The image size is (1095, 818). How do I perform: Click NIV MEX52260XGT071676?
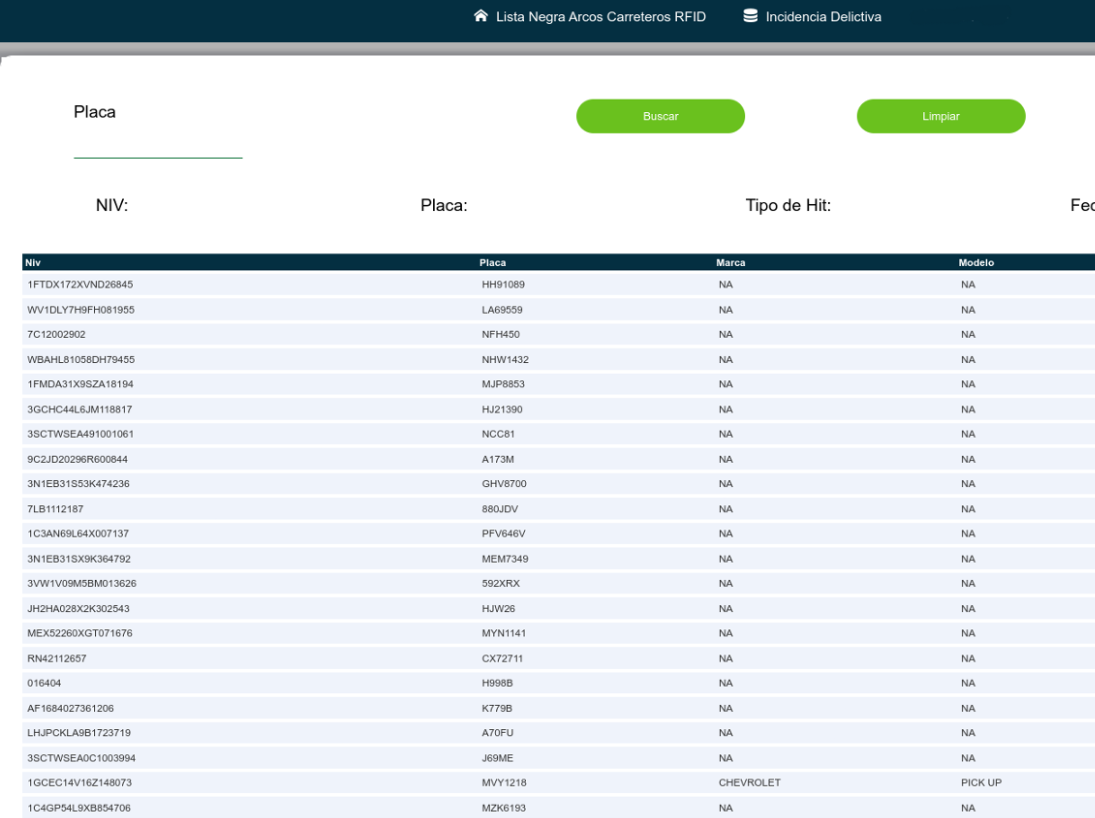(80, 633)
